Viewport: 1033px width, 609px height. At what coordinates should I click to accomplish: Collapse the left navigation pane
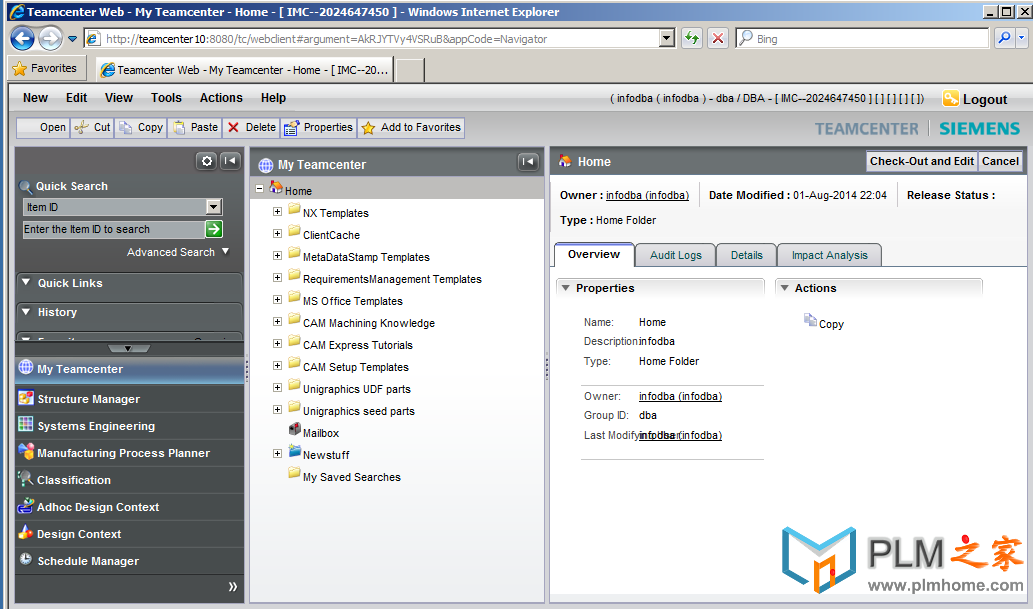(x=230, y=161)
